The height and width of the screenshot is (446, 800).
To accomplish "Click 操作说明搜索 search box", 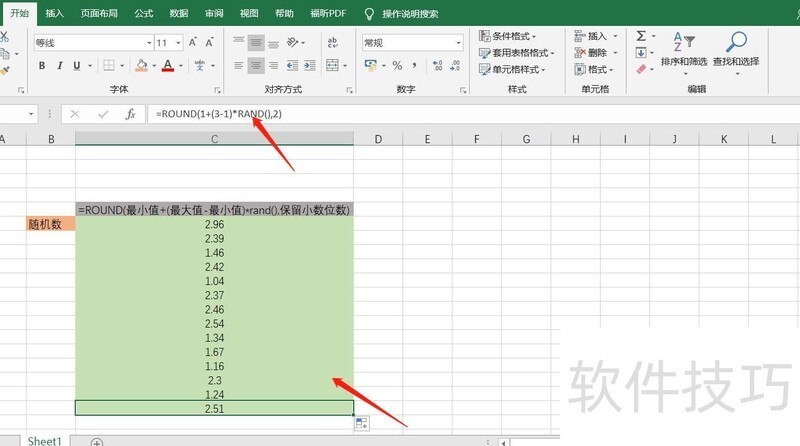I will (410, 14).
